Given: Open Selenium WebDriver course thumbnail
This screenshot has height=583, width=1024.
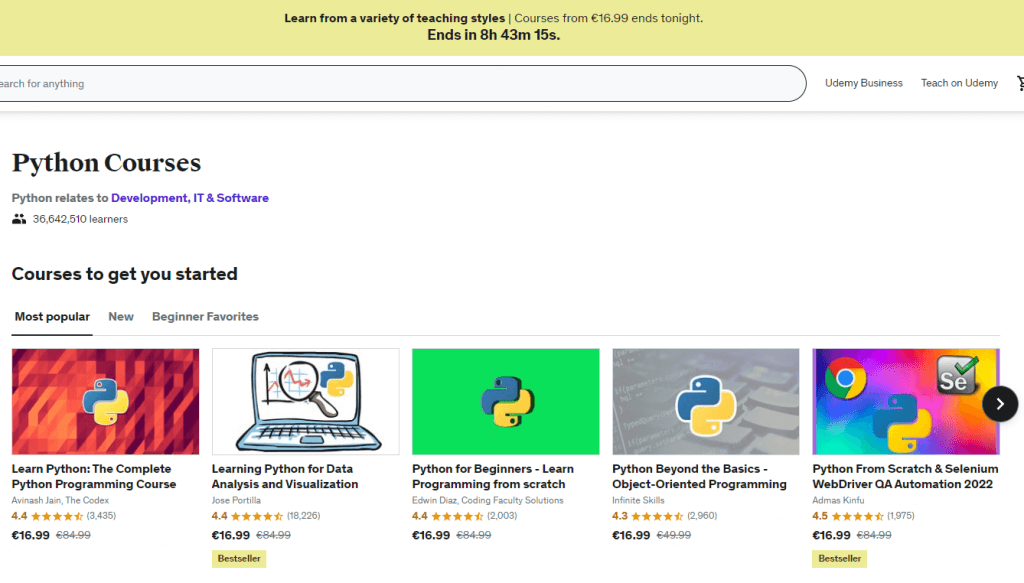Looking at the screenshot, I should (906, 402).
